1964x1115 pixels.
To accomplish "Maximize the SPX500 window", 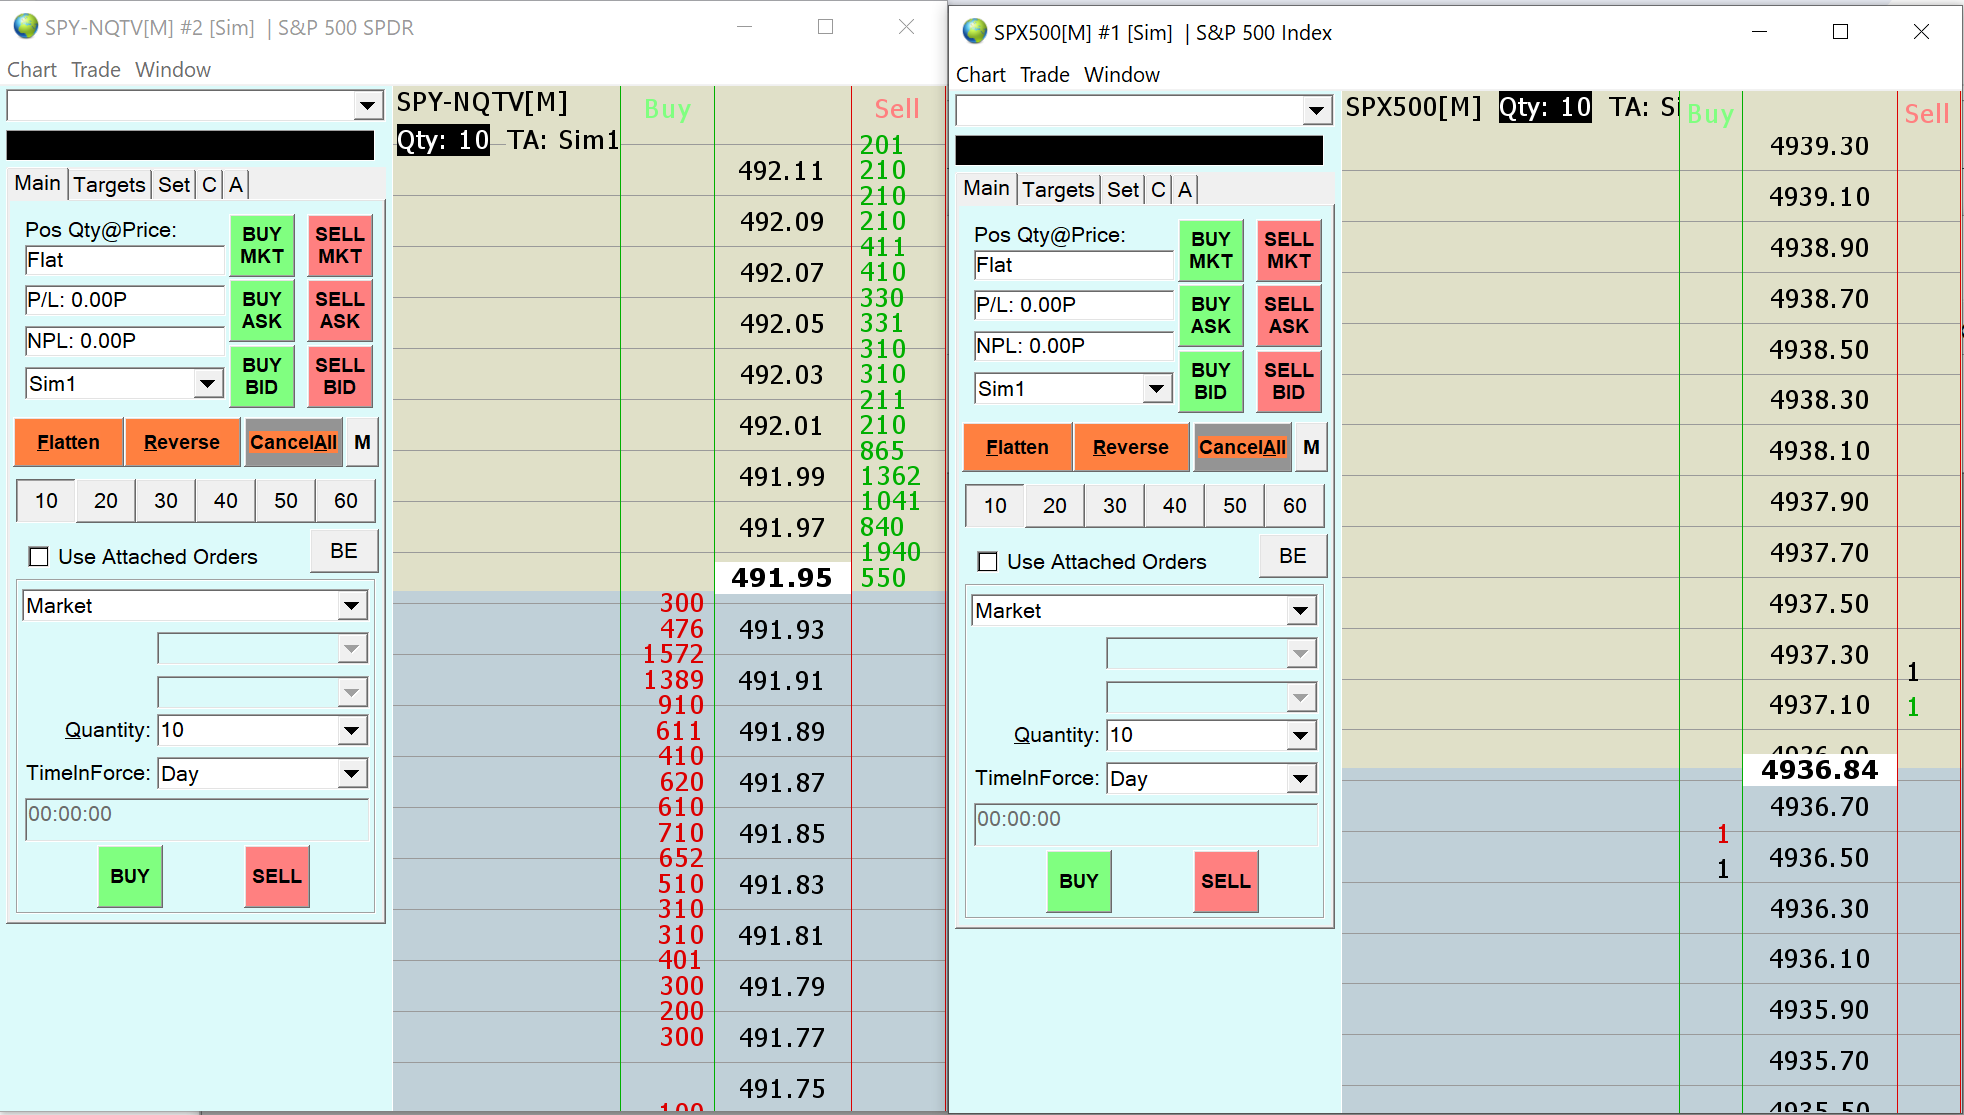I will pos(1839,32).
